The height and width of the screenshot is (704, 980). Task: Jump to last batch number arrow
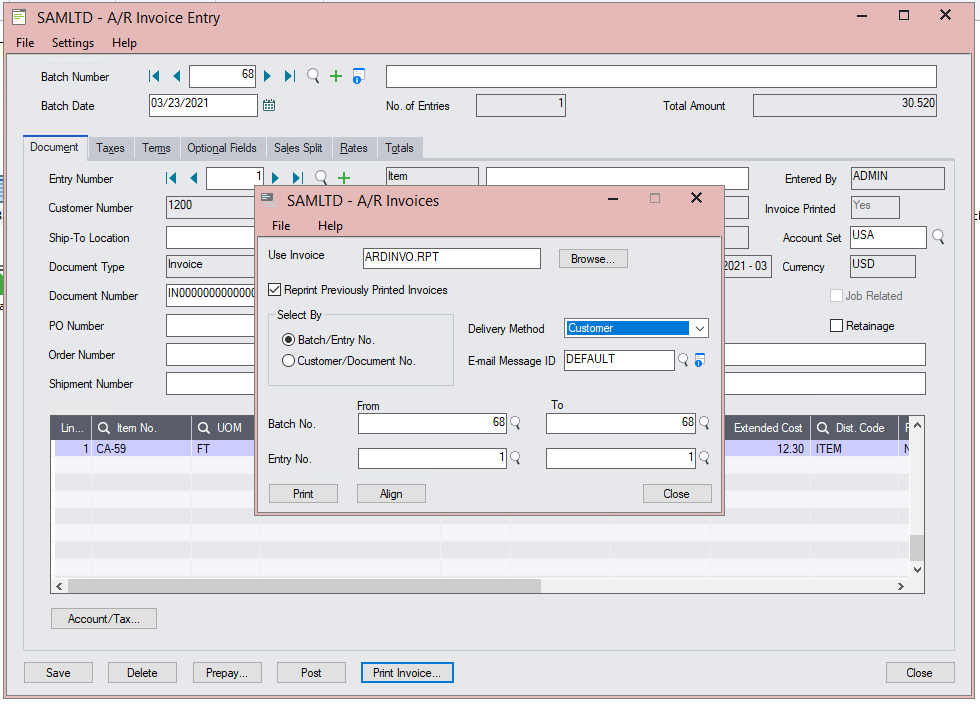pyautogui.click(x=289, y=76)
